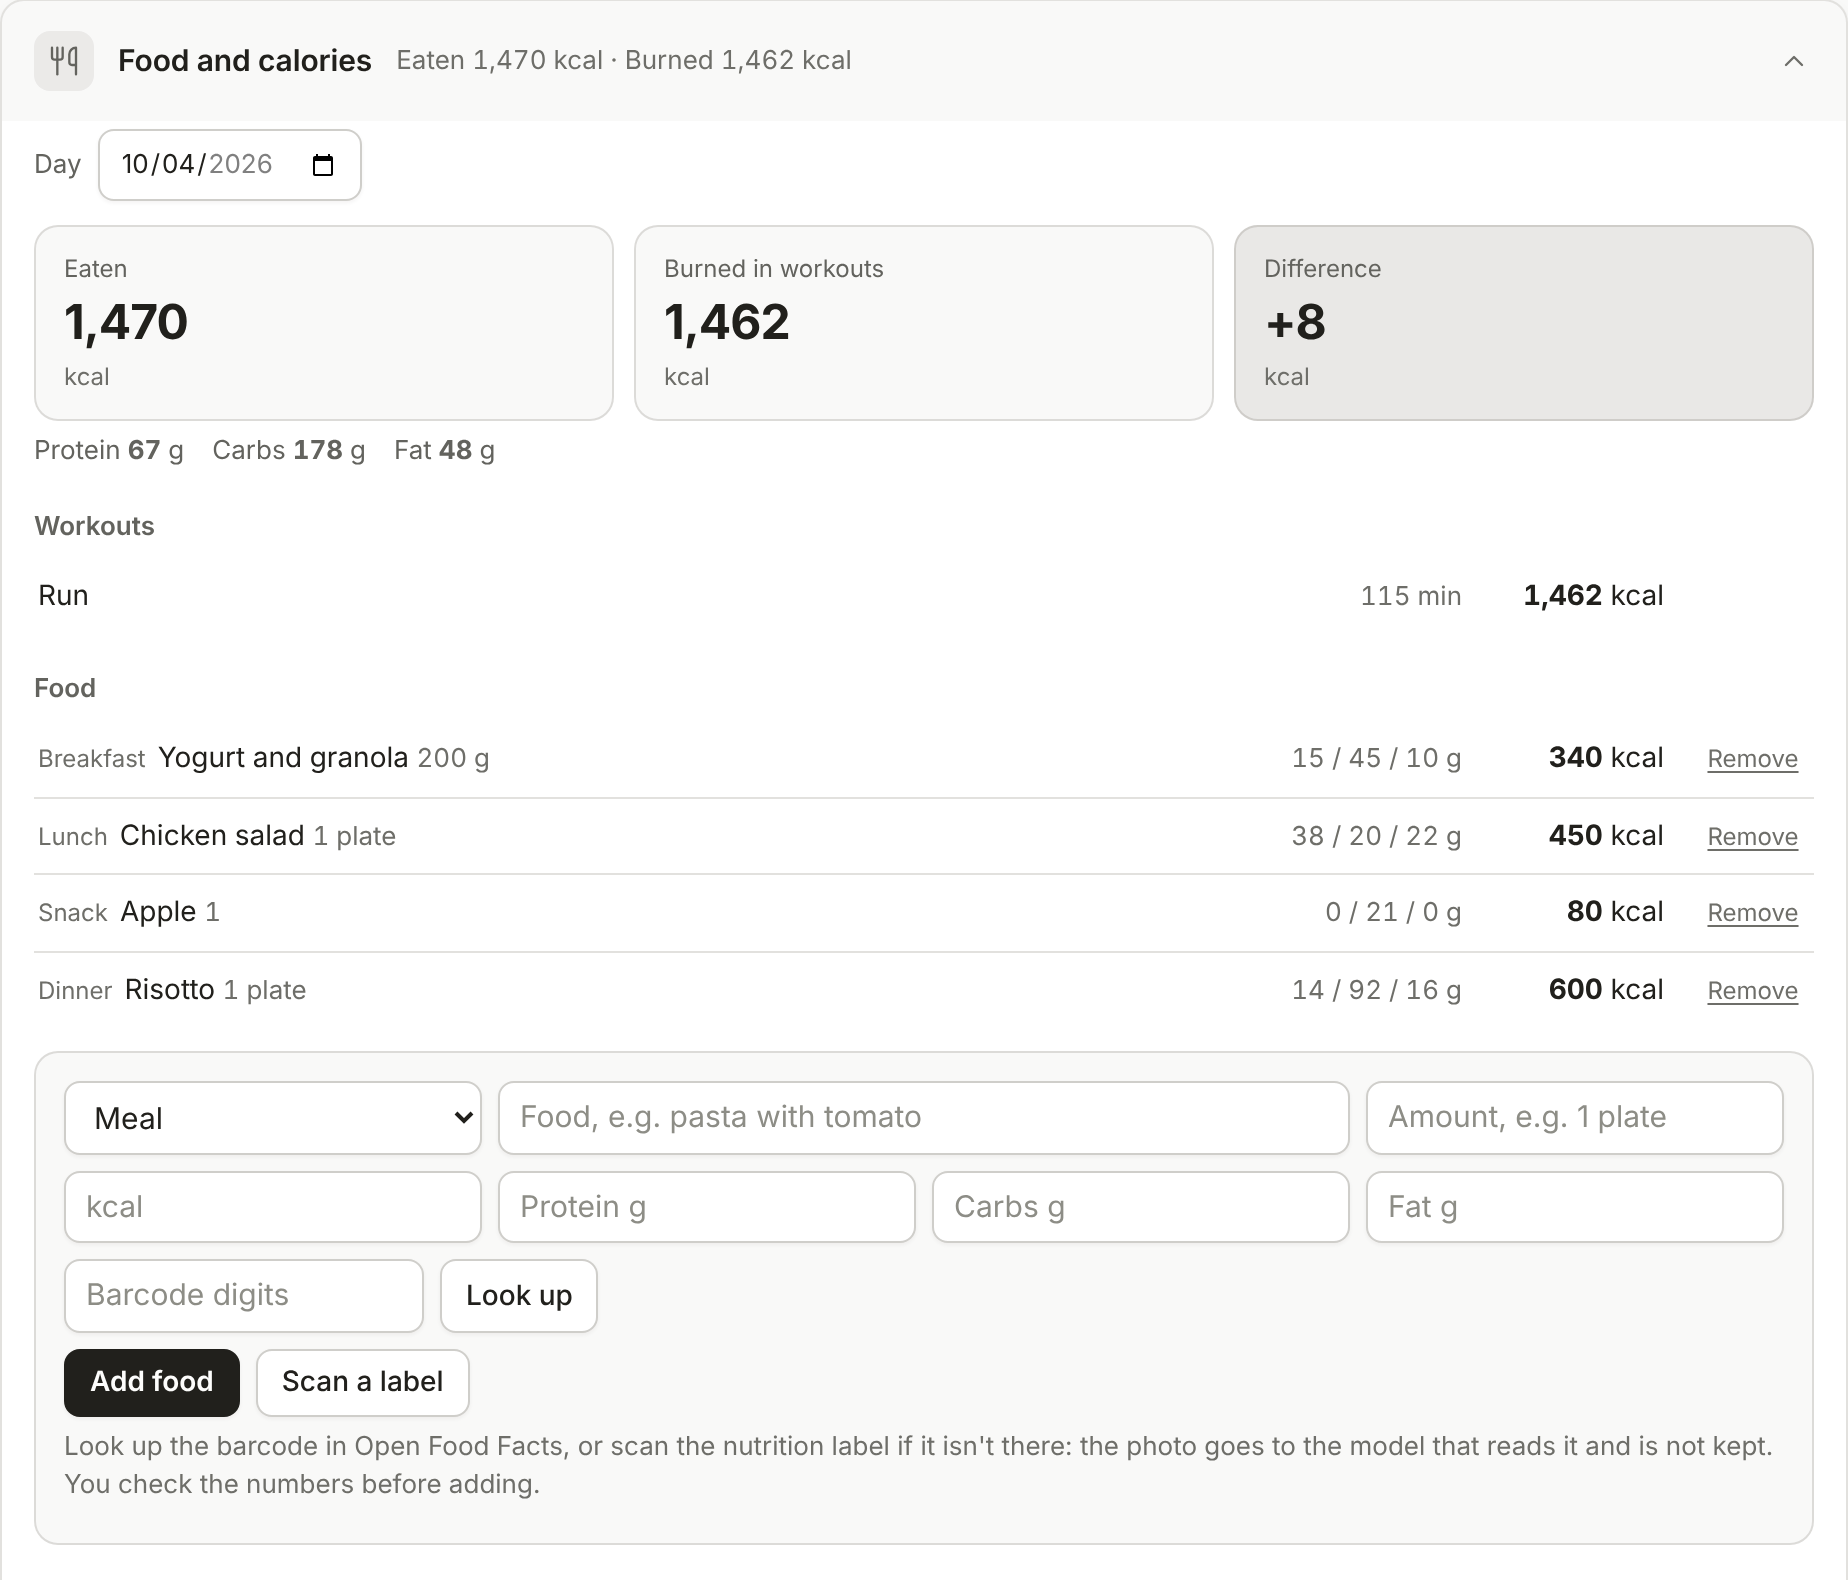Collapse the Food and calories section chevron
Viewport: 1848px width, 1580px height.
point(1794,61)
